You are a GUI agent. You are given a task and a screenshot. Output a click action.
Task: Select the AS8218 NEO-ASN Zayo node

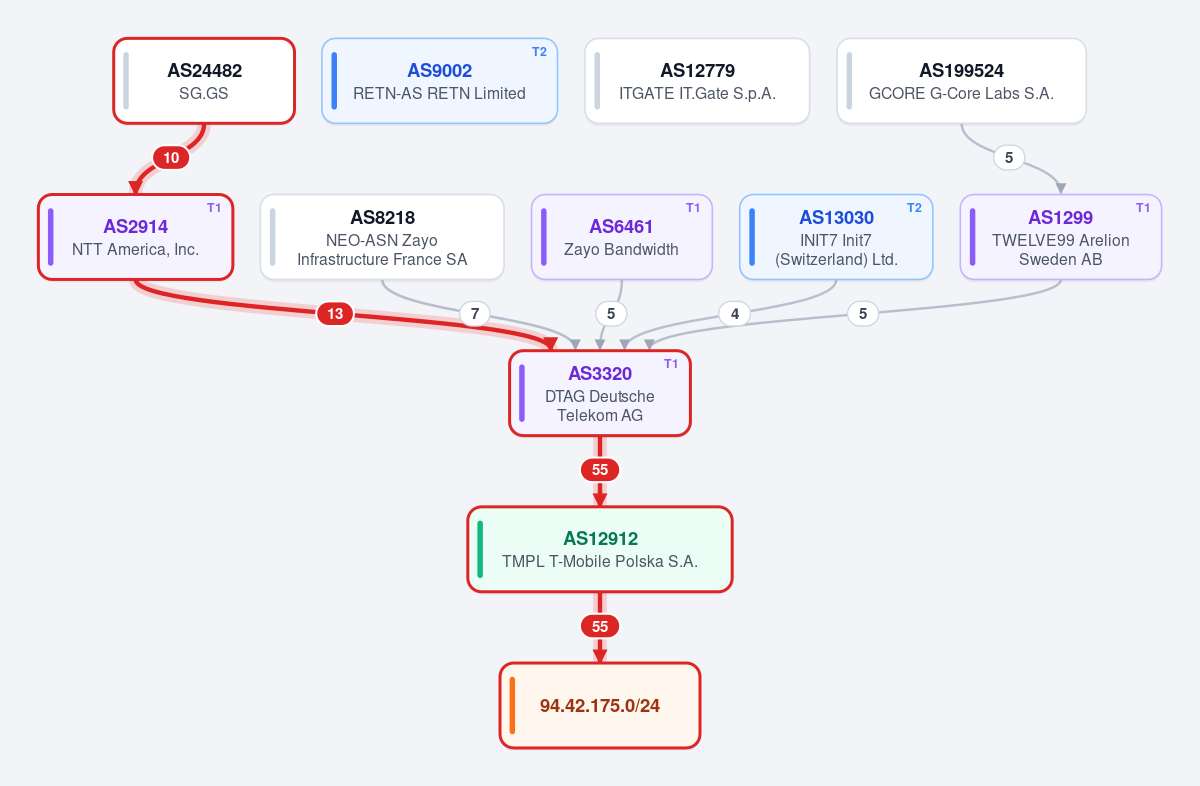tap(382, 237)
